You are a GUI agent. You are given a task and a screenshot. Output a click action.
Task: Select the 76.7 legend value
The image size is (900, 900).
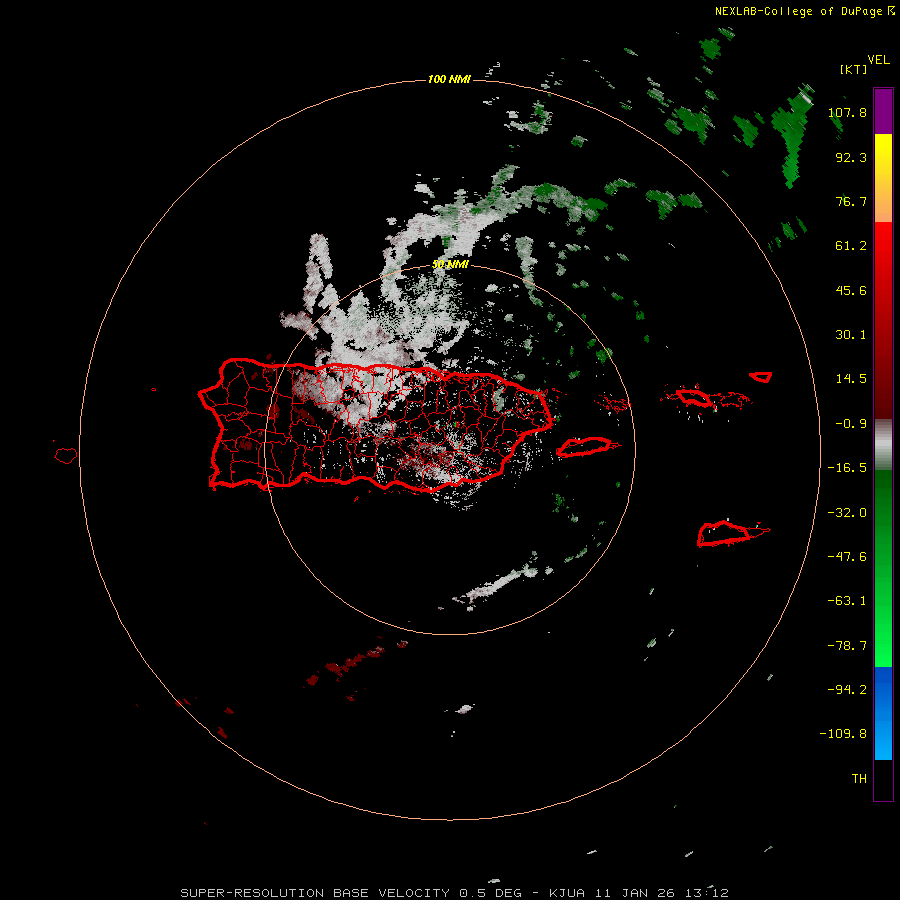coord(851,201)
